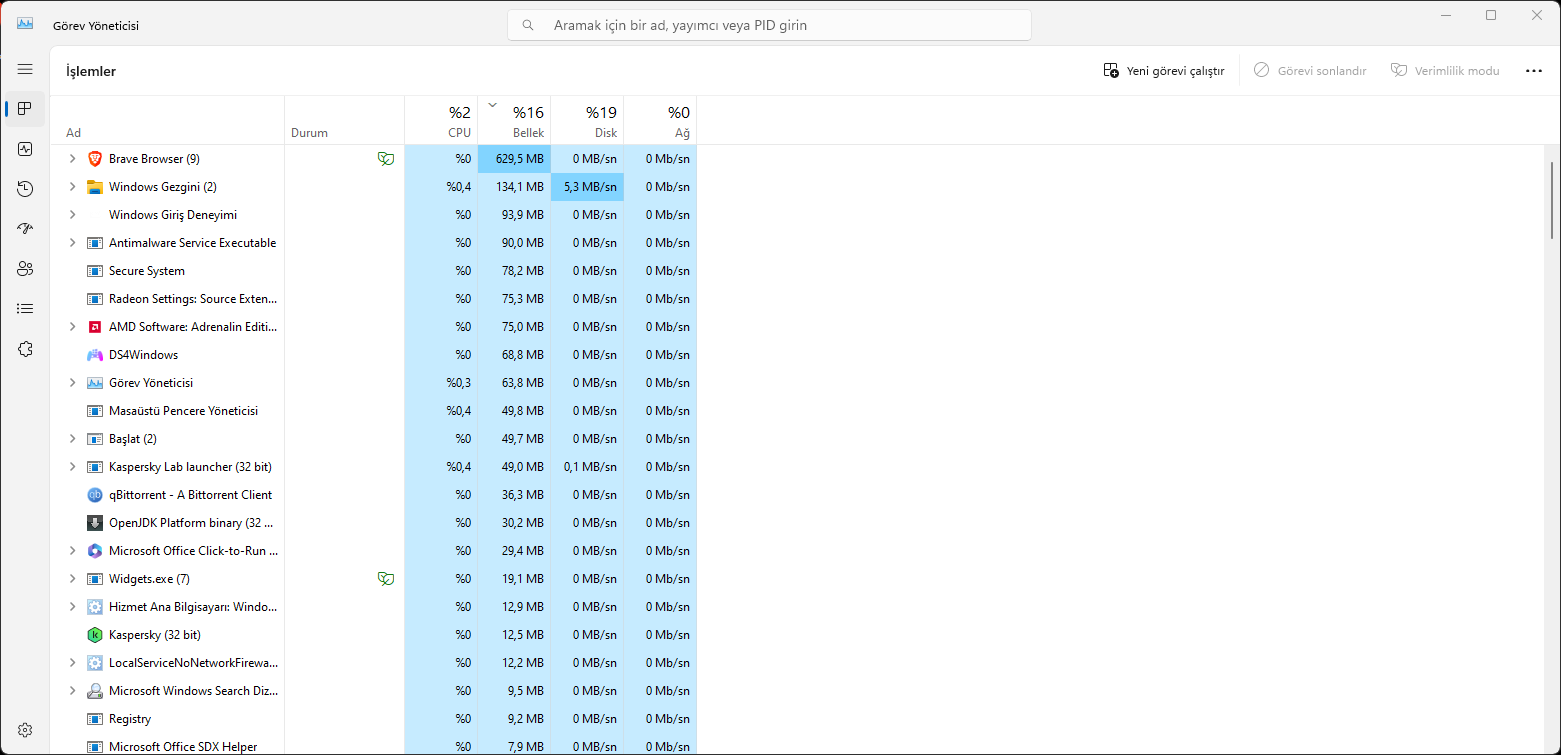This screenshot has height=755, width=1561.
Task: Select the Registry process row
Action: tap(373, 718)
